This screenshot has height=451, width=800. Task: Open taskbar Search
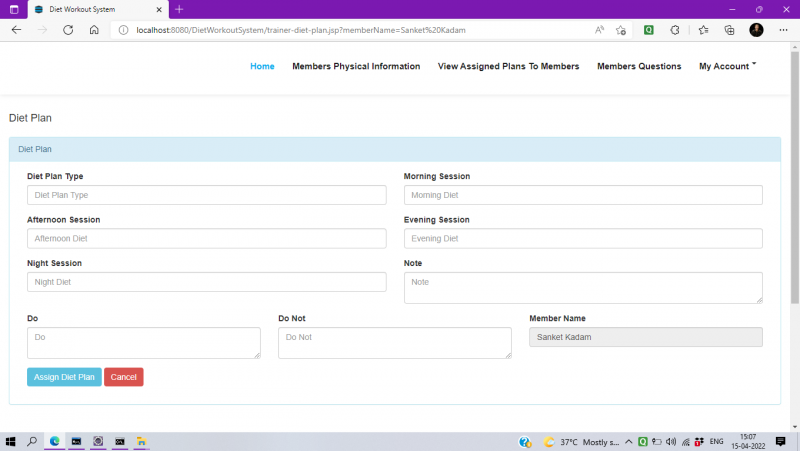[x=32, y=441]
